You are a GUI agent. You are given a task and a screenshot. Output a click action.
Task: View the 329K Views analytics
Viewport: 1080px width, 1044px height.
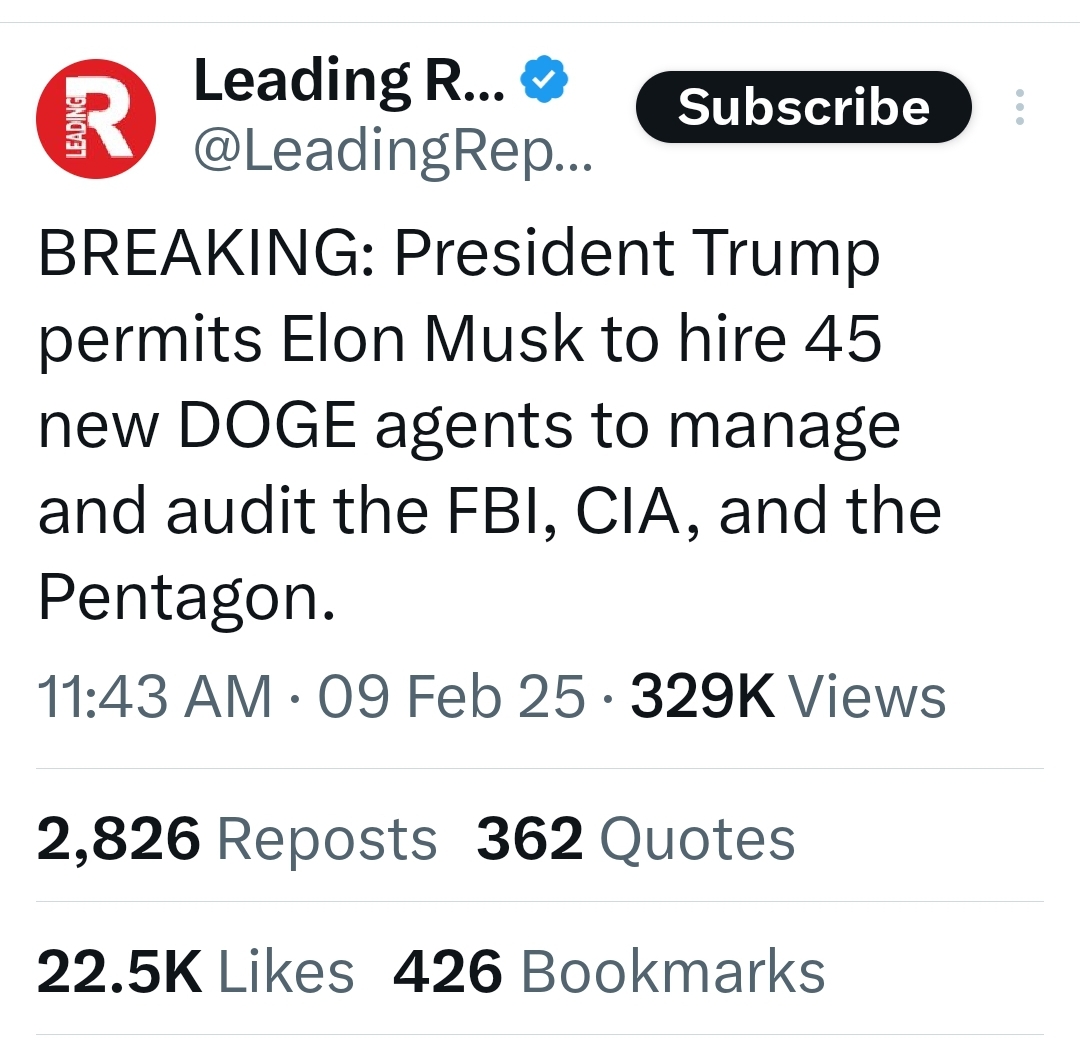point(788,696)
